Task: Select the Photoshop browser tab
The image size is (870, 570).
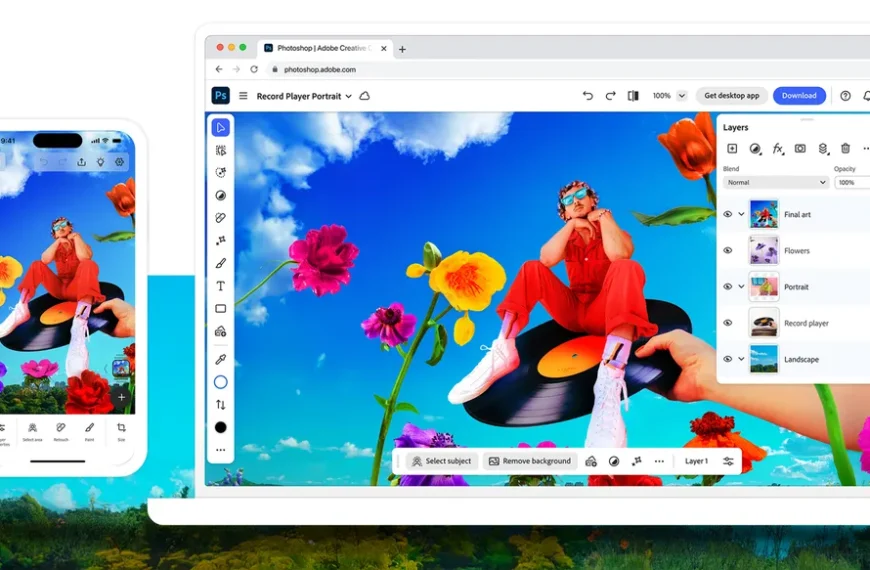Action: point(326,48)
